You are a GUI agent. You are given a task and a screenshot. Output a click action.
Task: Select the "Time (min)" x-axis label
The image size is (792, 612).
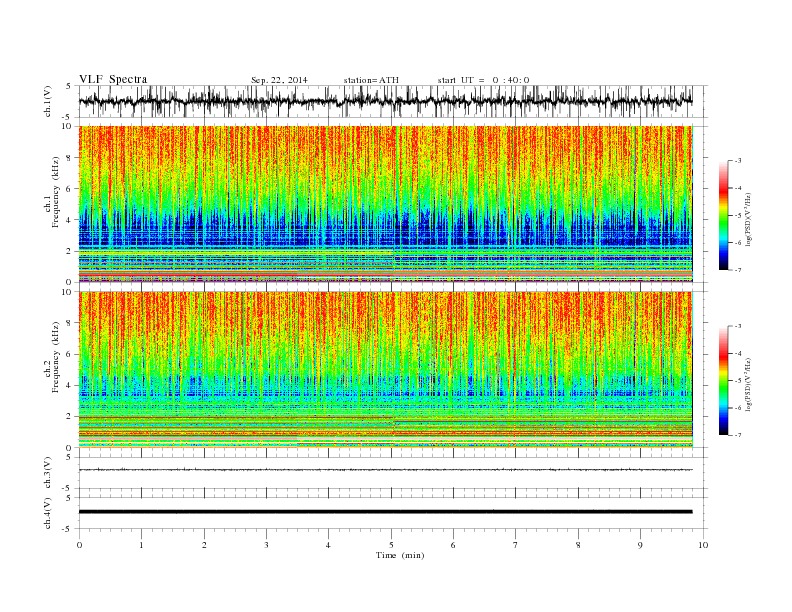coord(400,555)
